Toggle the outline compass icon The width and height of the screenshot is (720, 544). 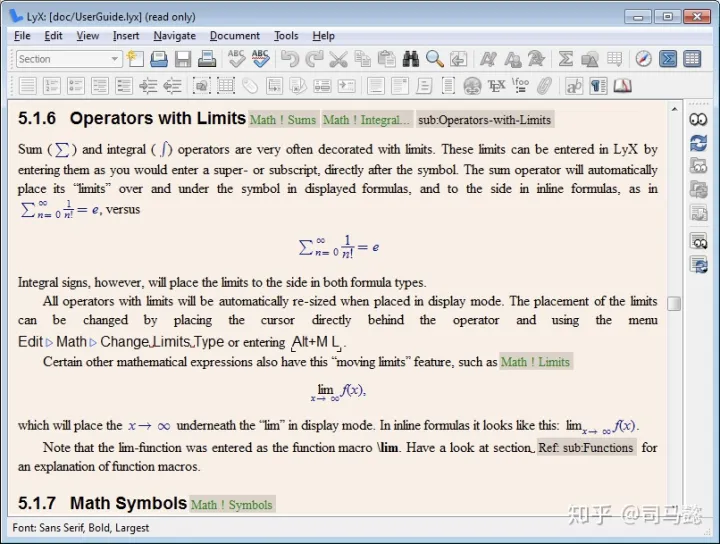(x=643, y=59)
